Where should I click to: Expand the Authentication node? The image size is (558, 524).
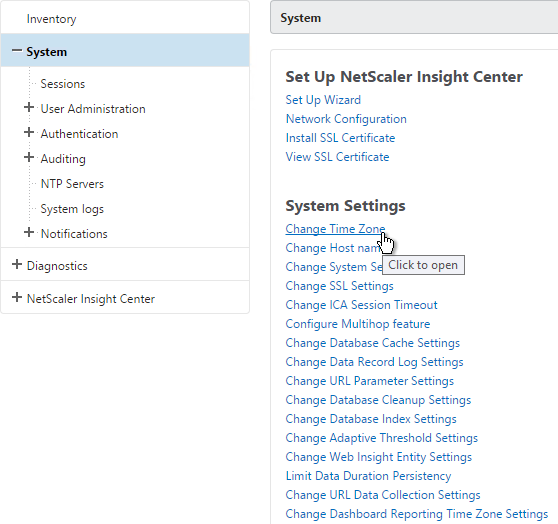[29, 132]
